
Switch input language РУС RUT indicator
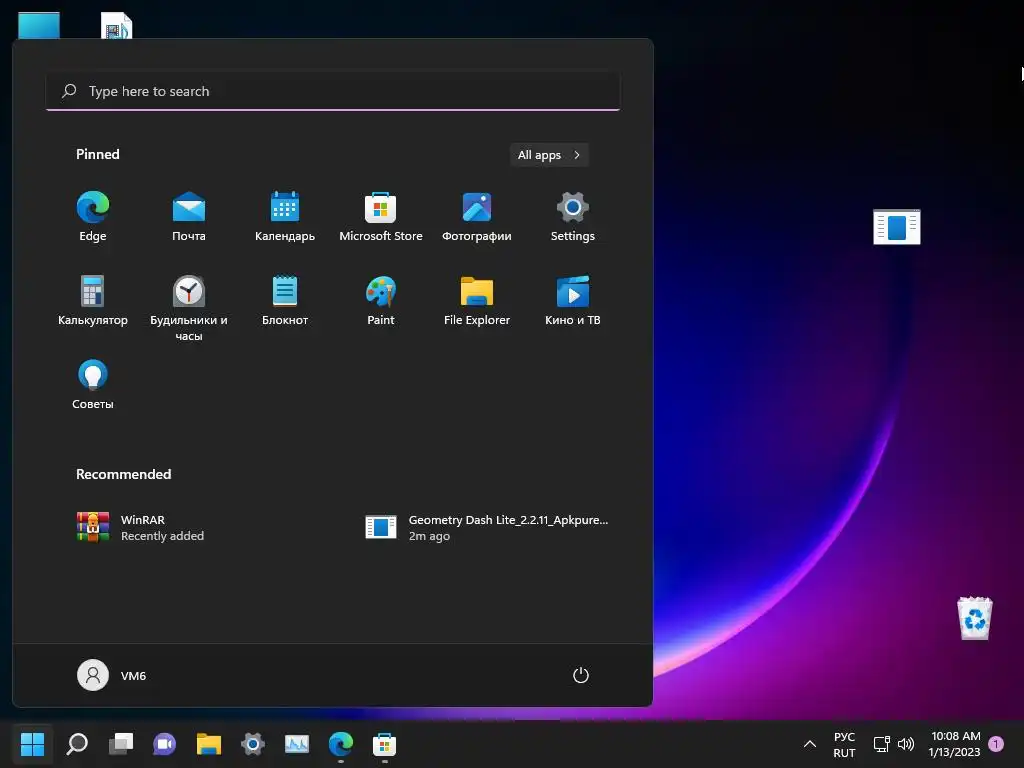click(844, 744)
